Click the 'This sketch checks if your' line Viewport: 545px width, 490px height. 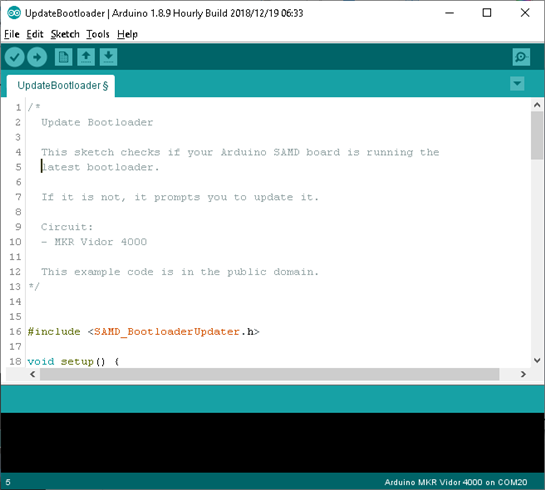(240, 153)
